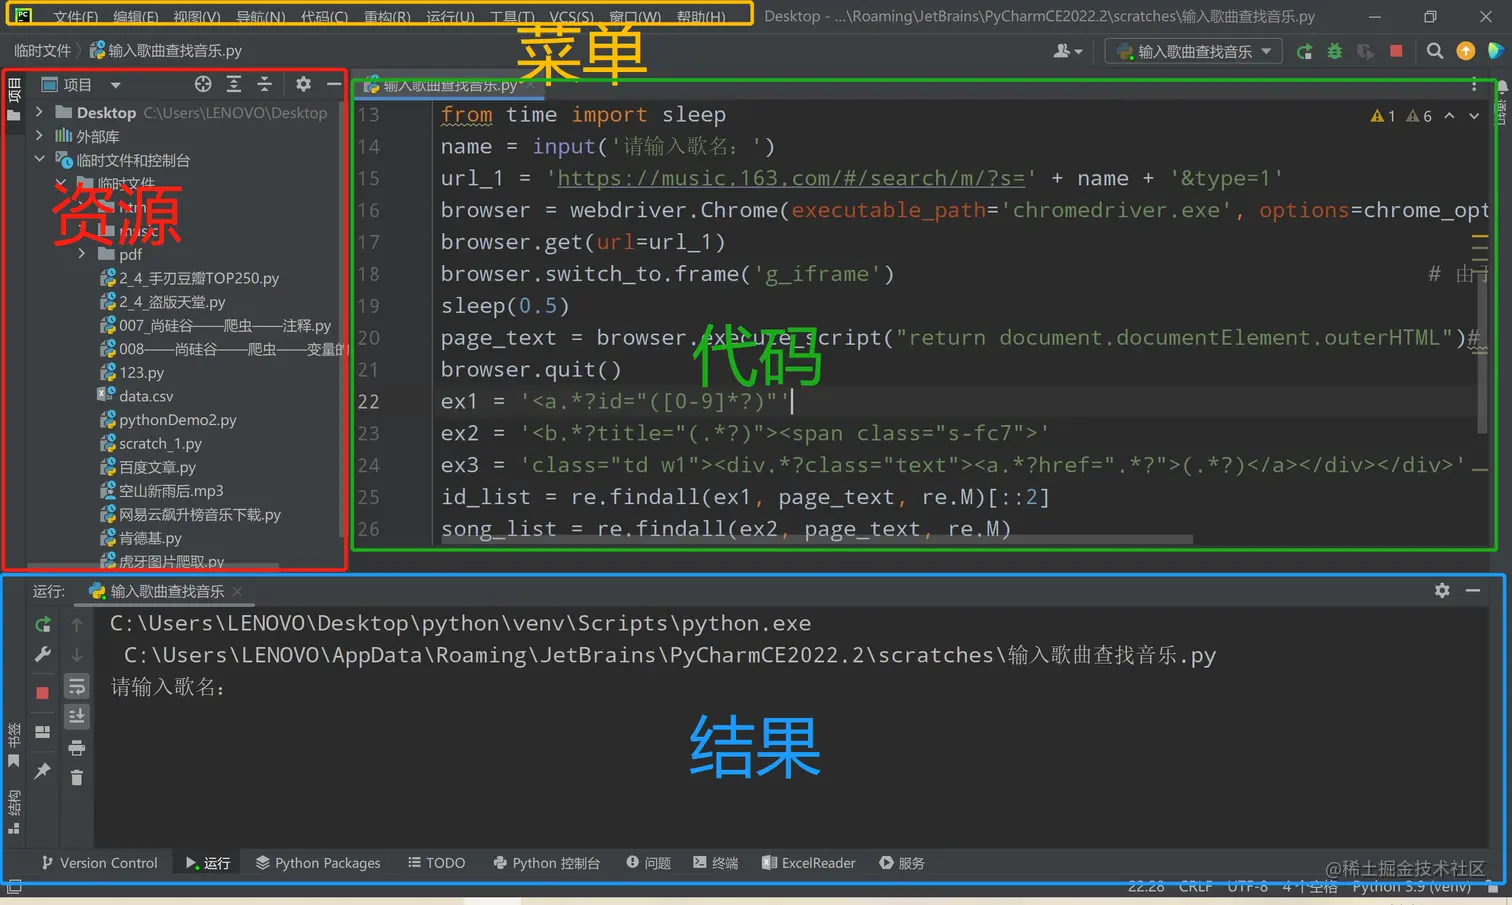Screen dimensions: 1512x905
Task: Click the CRLF line separator in status bar
Action: coord(1195,886)
